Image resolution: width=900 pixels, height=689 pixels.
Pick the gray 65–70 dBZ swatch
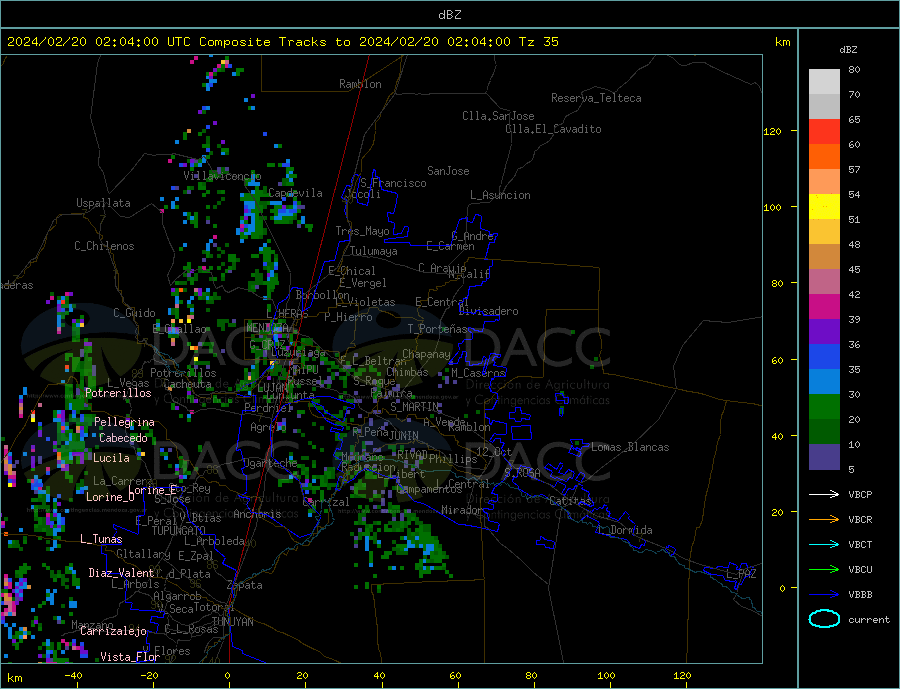(824, 107)
